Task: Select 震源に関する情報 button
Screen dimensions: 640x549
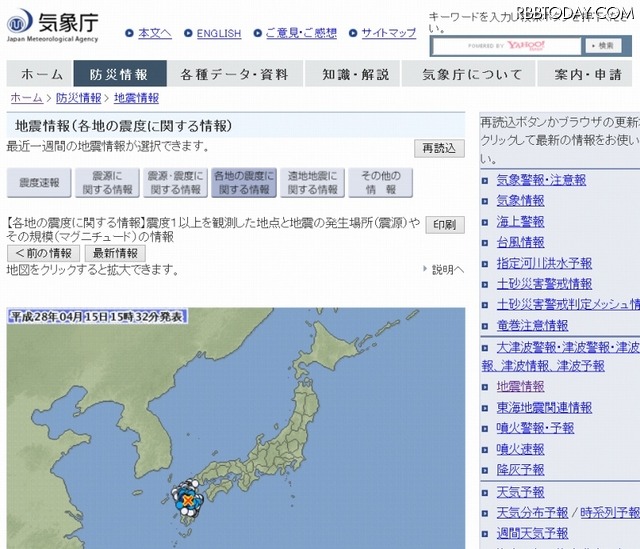Action: click(107, 182)
